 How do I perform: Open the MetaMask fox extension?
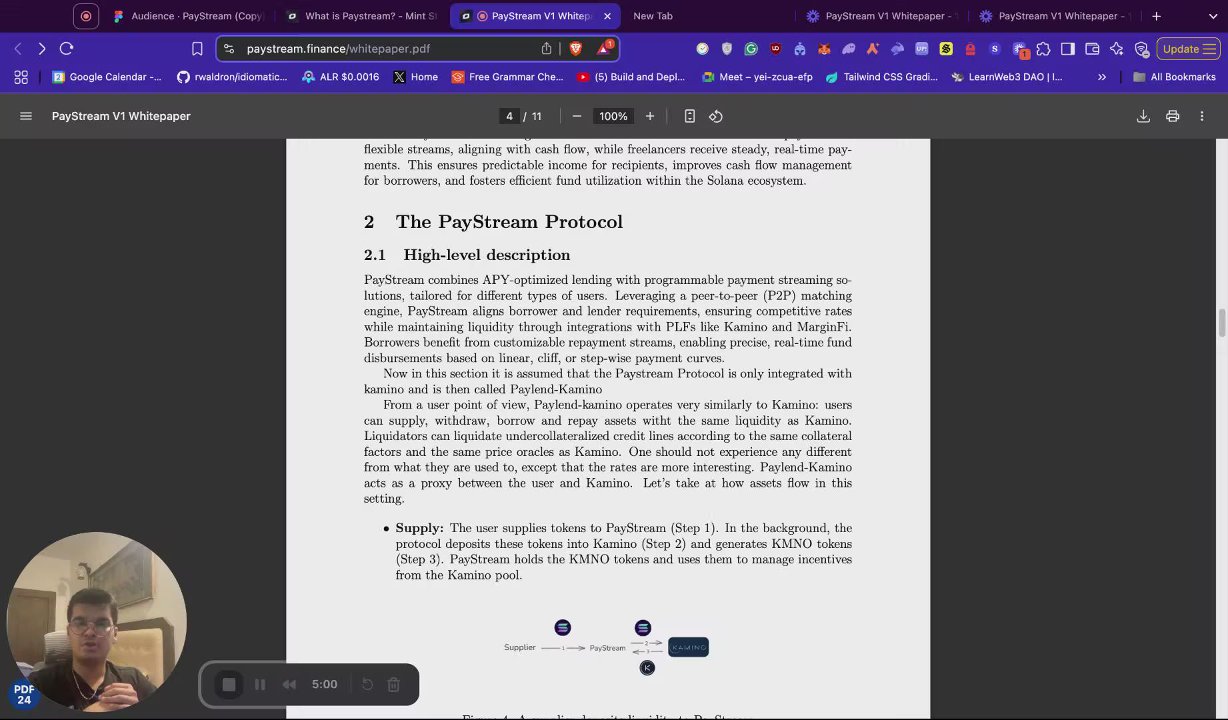pos(824,48)
